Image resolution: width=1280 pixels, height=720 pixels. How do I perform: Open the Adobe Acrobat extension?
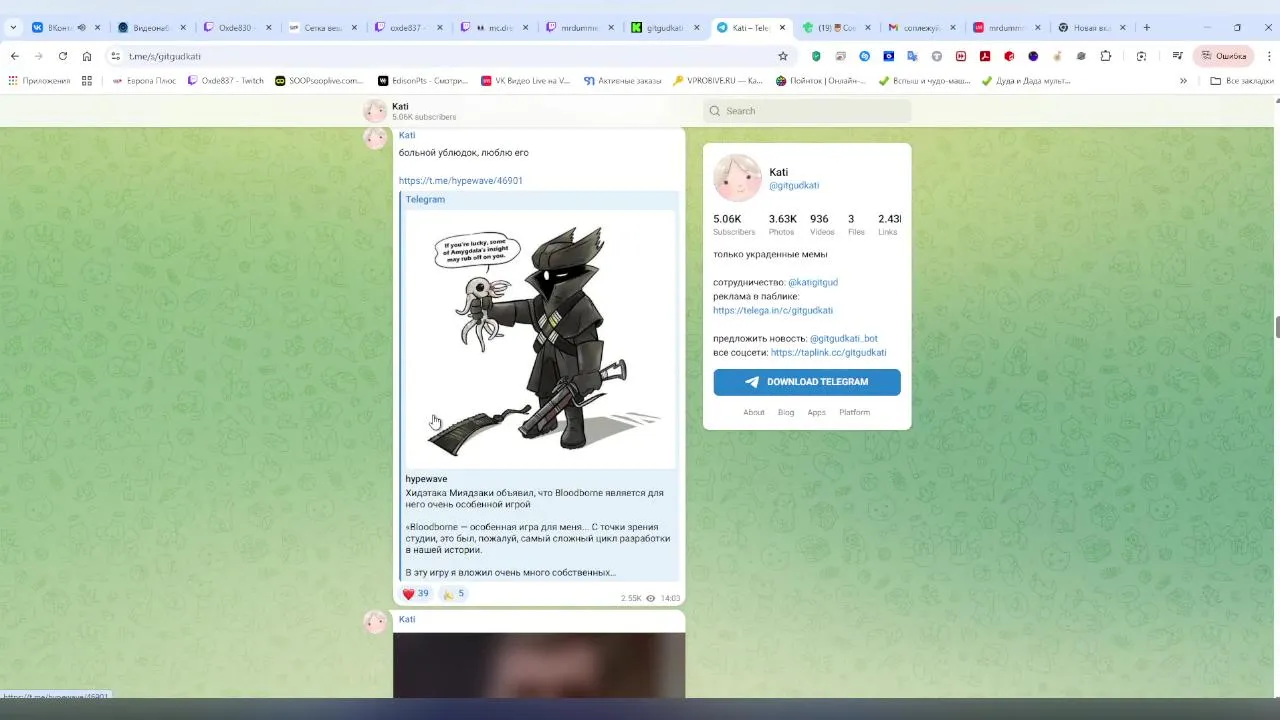point(985,56)
